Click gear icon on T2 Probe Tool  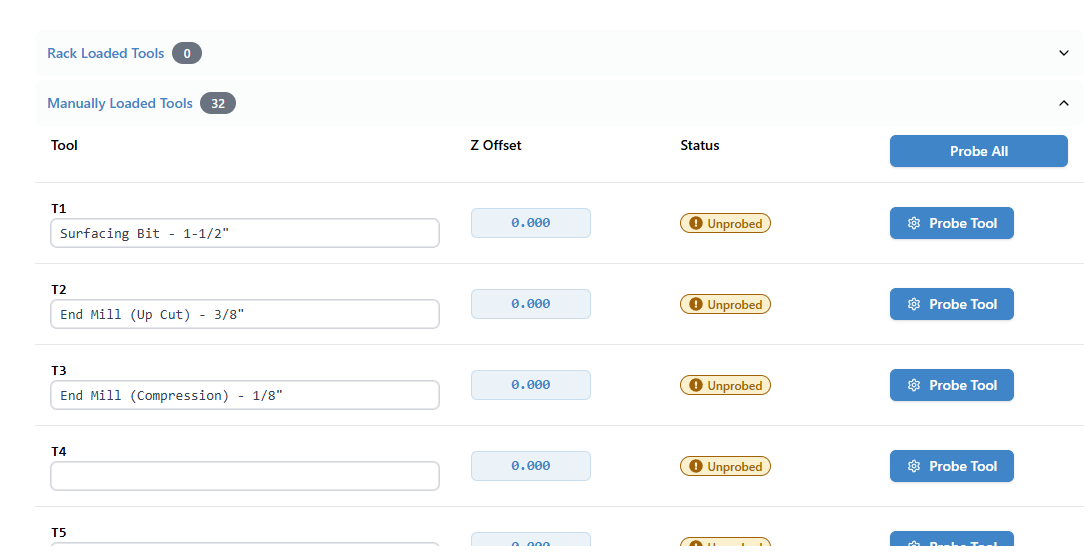913,305
